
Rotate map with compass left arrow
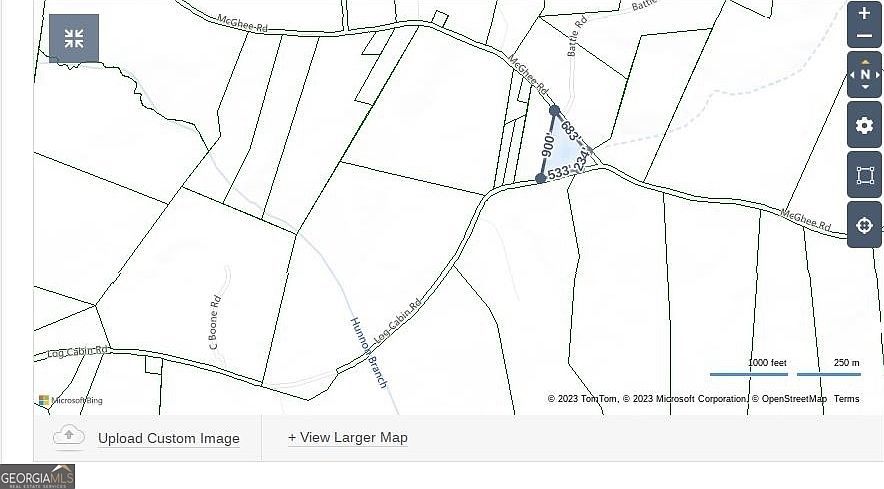point(852,74)
